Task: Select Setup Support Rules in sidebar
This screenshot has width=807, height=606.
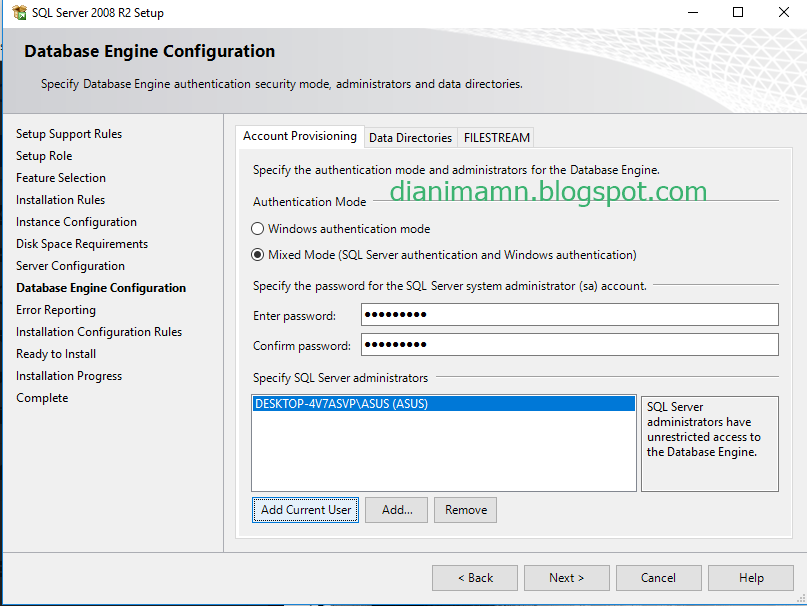Action: [x=68, y=133]
